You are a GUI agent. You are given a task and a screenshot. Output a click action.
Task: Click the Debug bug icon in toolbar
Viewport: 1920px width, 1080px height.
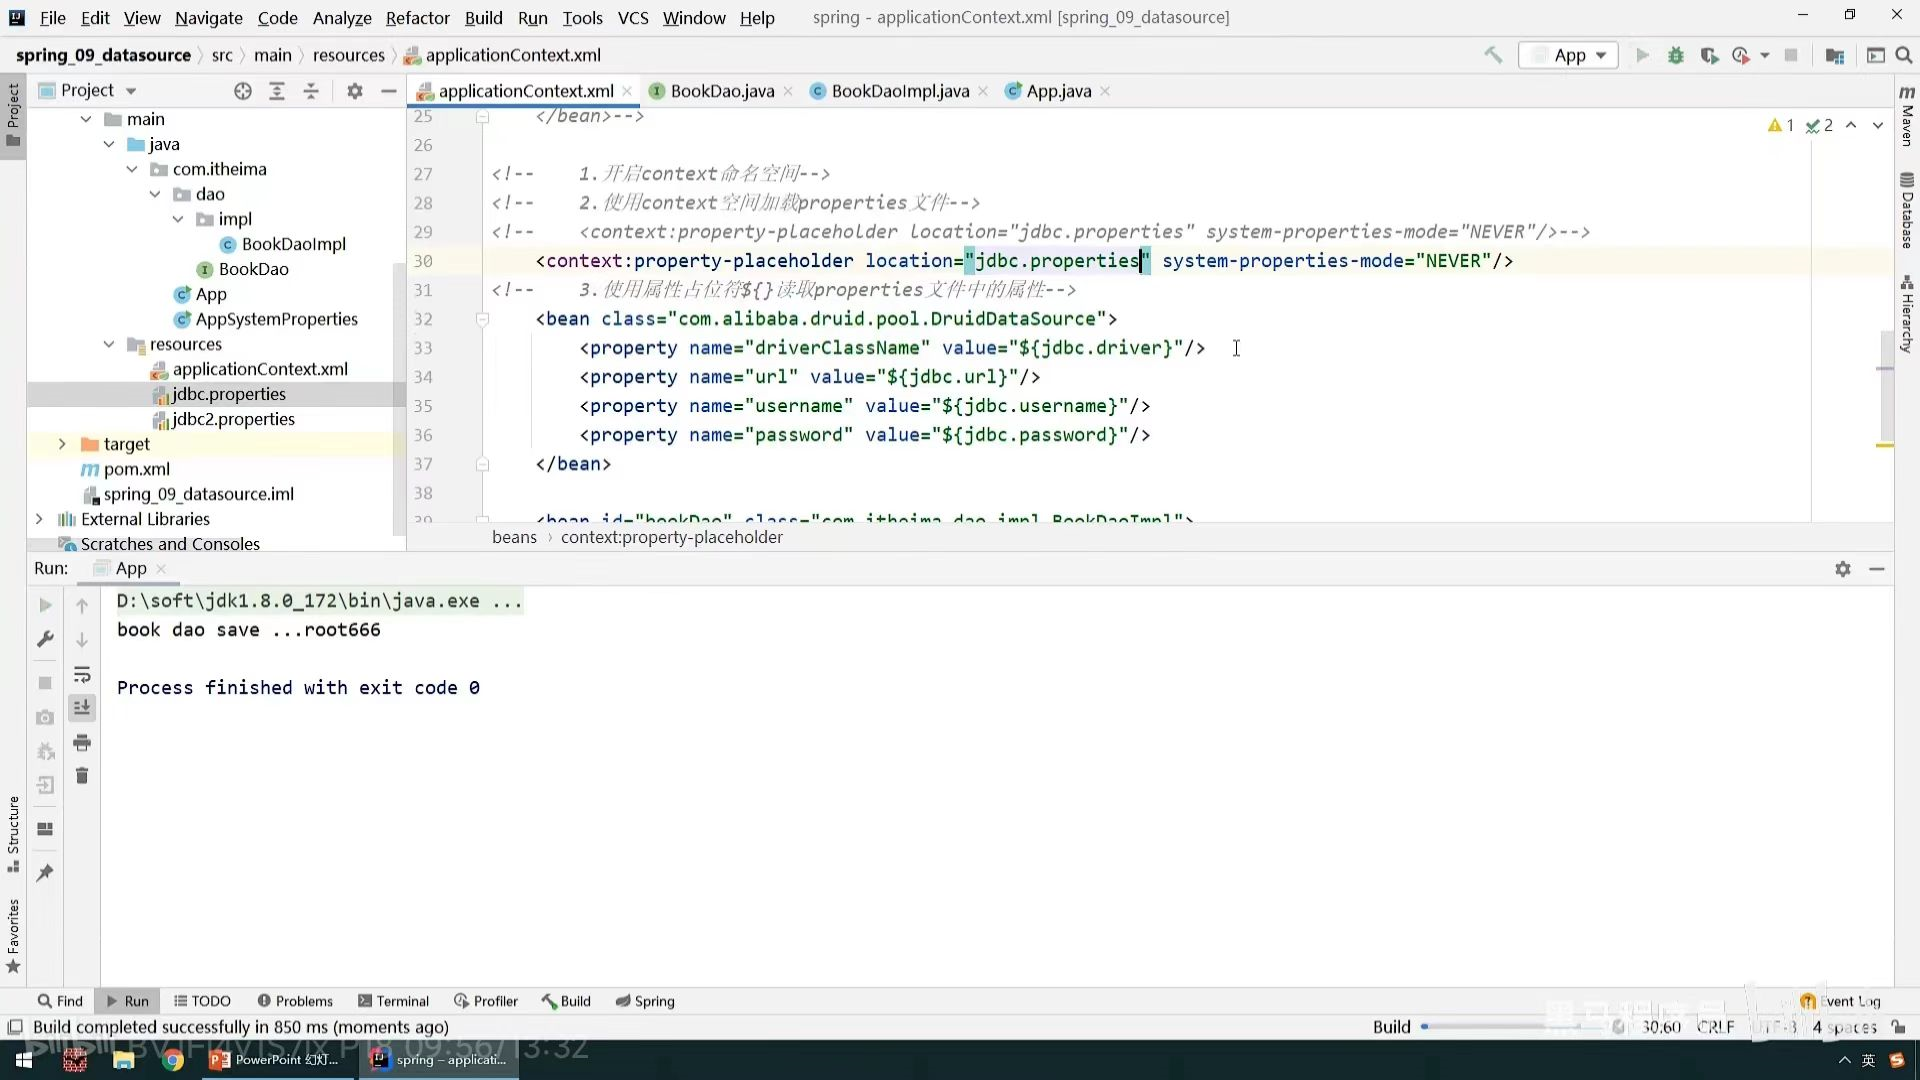[x=1676, y=55]
